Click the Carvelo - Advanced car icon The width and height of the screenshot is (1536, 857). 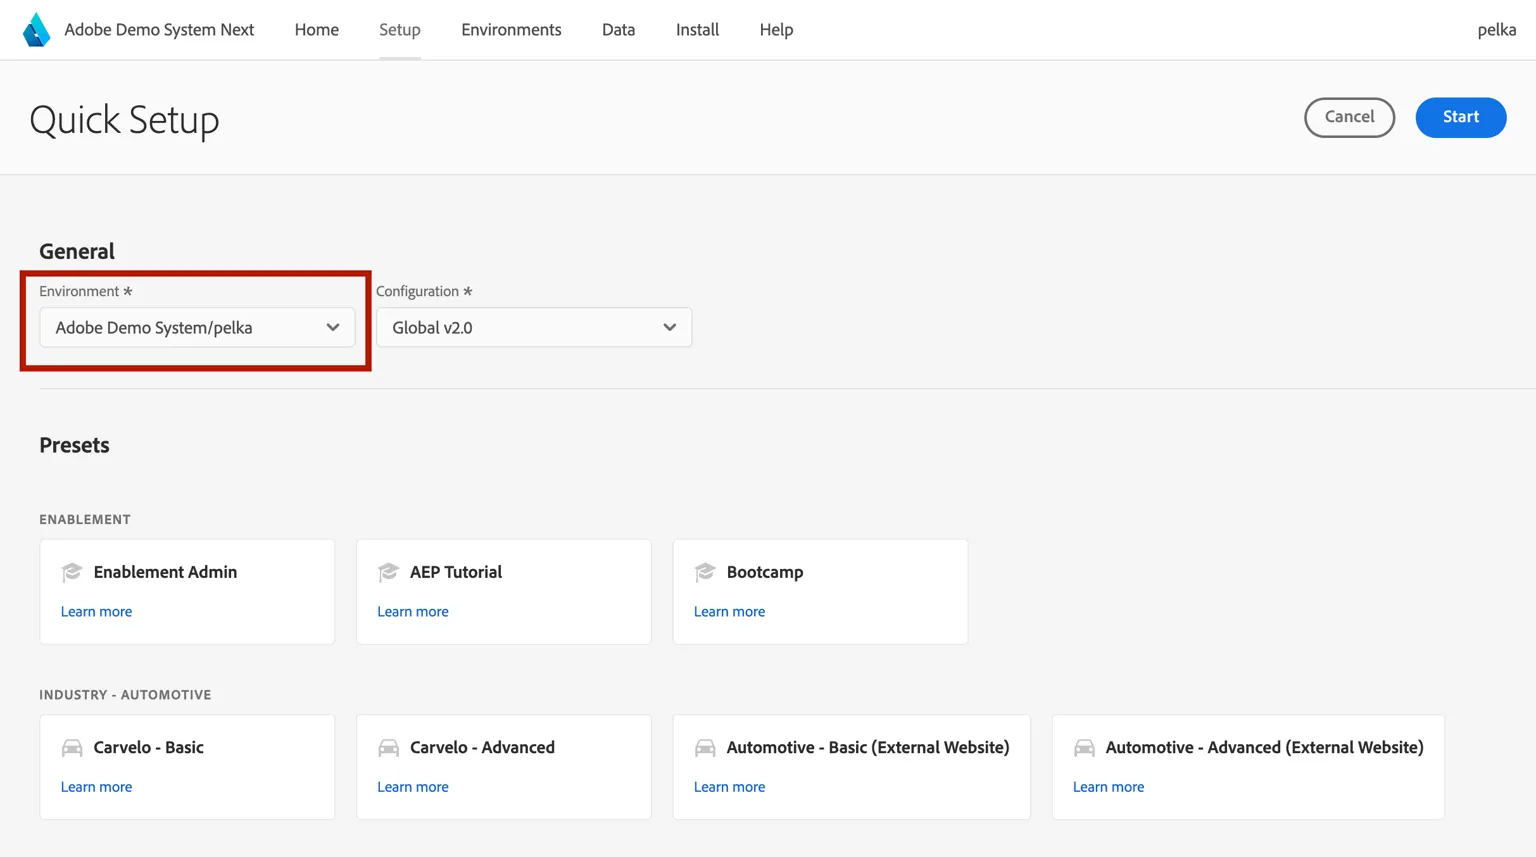click(x=388, y=748)
